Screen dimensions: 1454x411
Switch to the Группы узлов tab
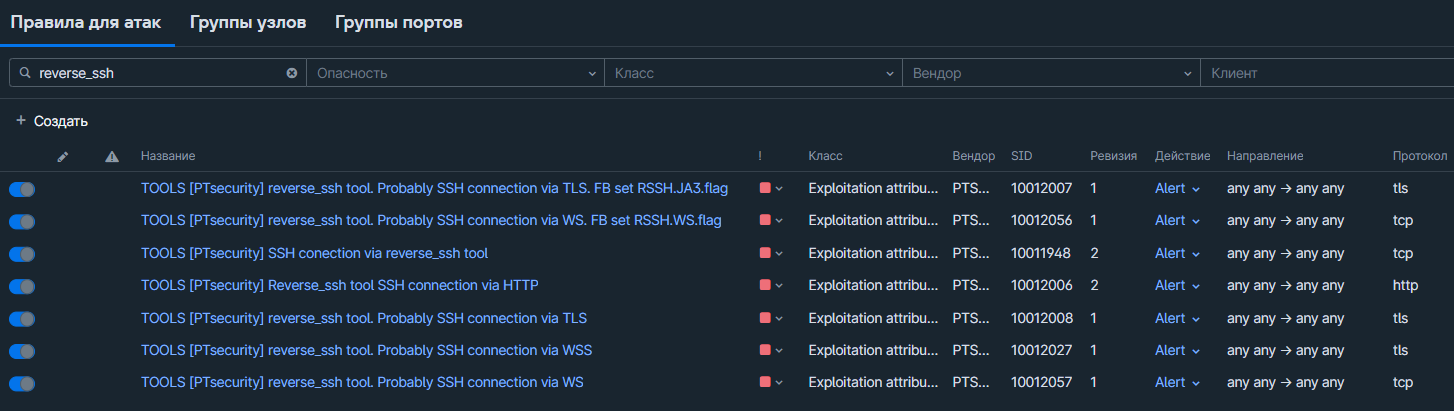(x=248, y=22)
